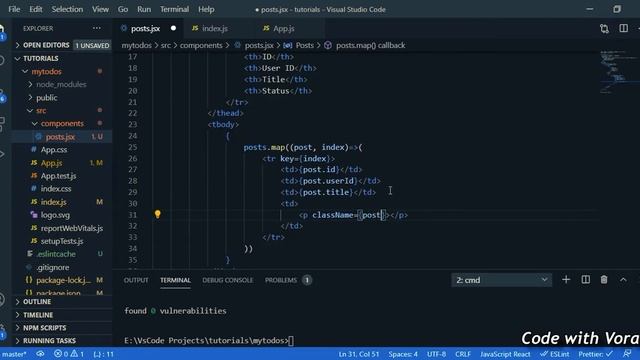Maximize the panel with chevron up

click(x=623, y=280)
